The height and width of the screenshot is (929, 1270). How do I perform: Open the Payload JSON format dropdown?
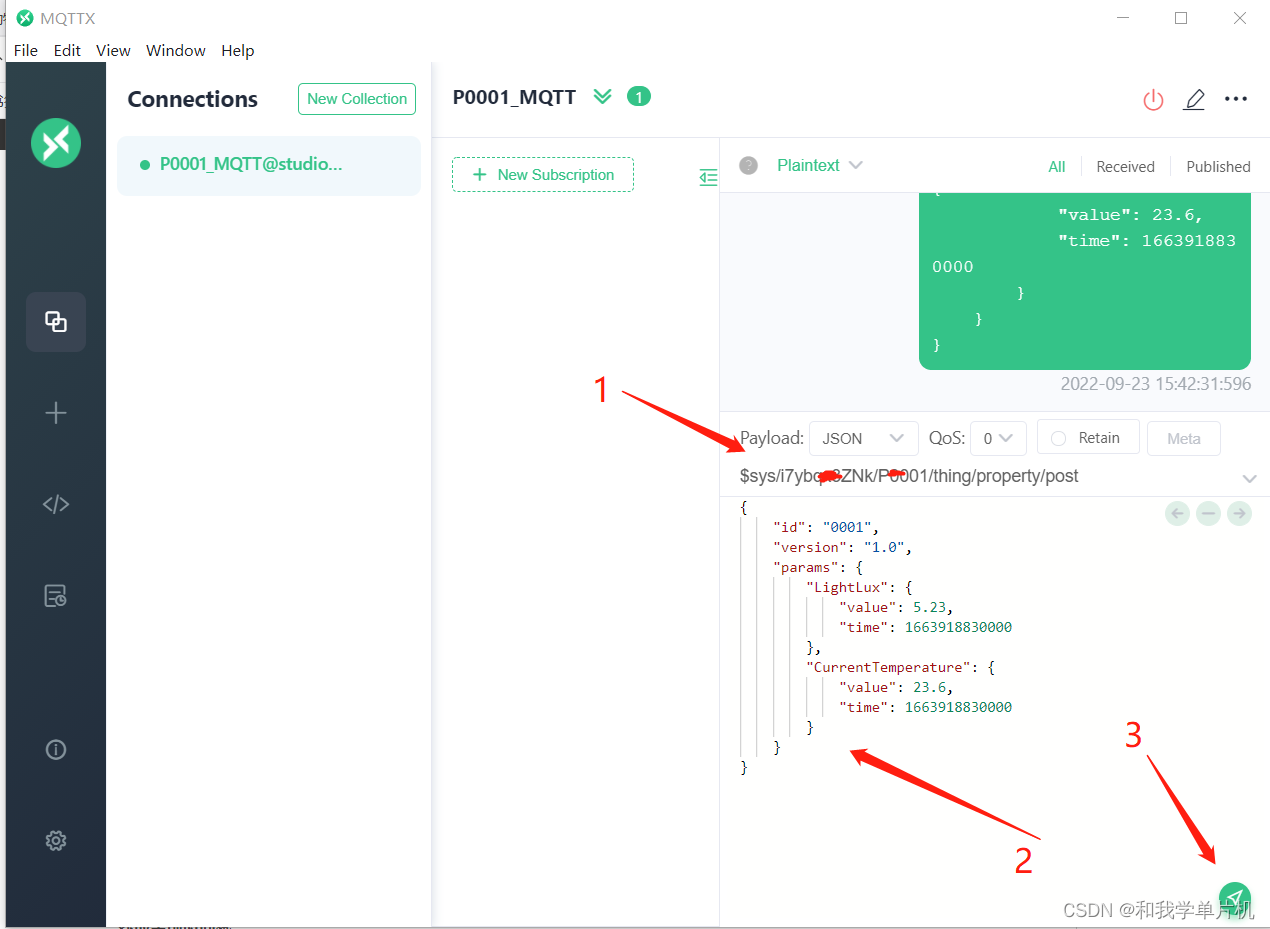[864, 438]
